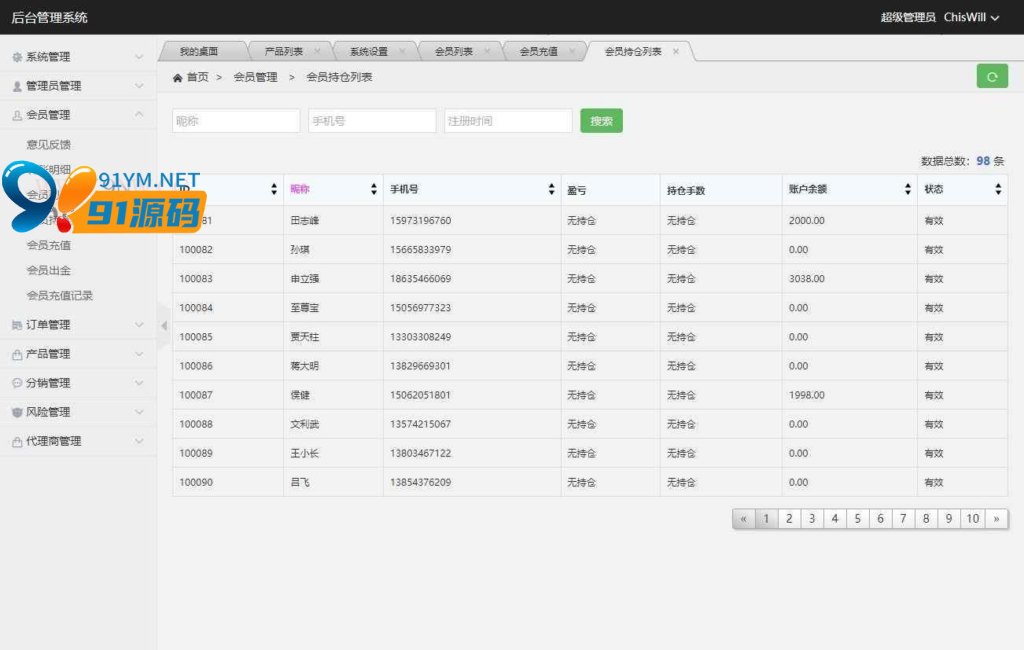Viewport: 1024px width, 650px height.
Task: Open 会员充值记录 sidebar item
Action: [x=59, y=296]
